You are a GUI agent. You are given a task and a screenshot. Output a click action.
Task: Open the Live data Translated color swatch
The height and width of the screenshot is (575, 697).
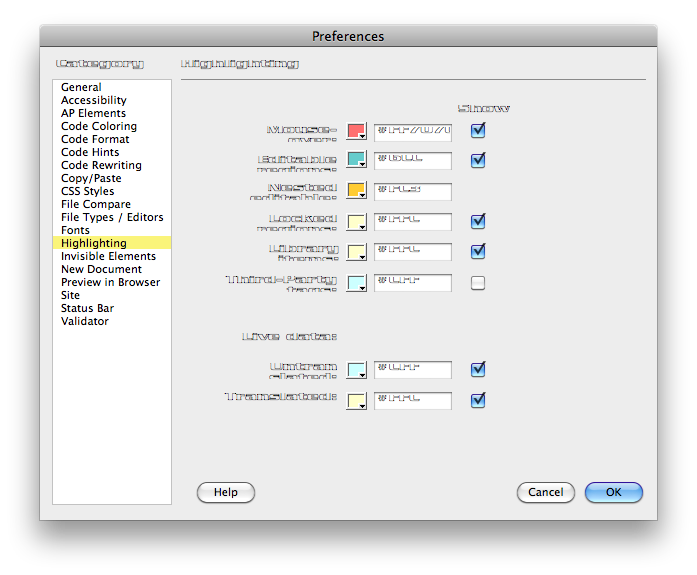tap(357, 401)
